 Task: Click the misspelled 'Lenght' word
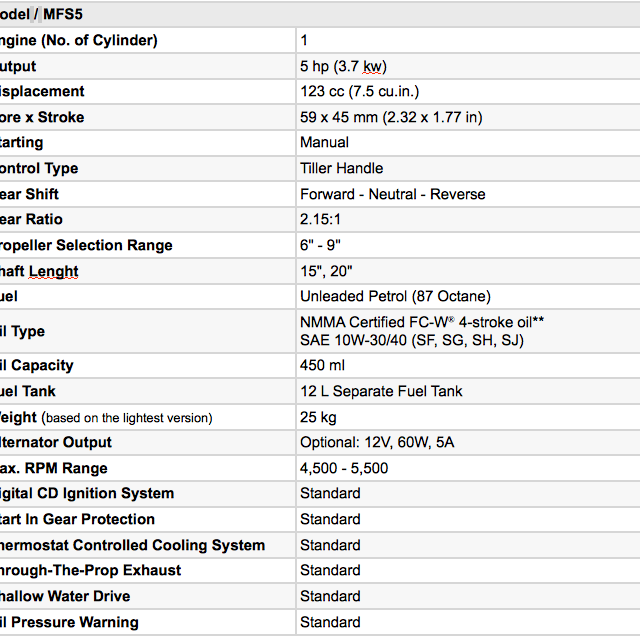[53, 271]
